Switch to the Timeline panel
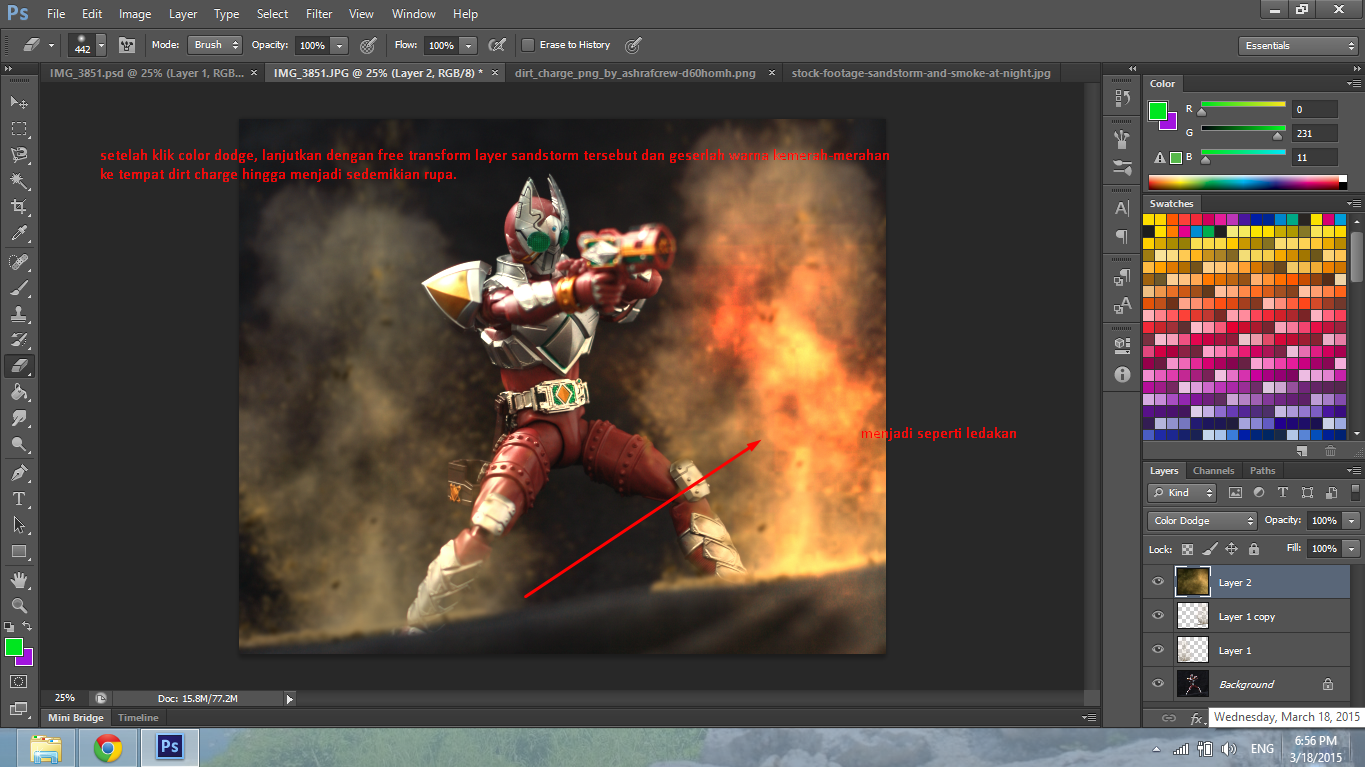Image resolution: width=1365 pixels, height=767 pixels. (137, 717)
